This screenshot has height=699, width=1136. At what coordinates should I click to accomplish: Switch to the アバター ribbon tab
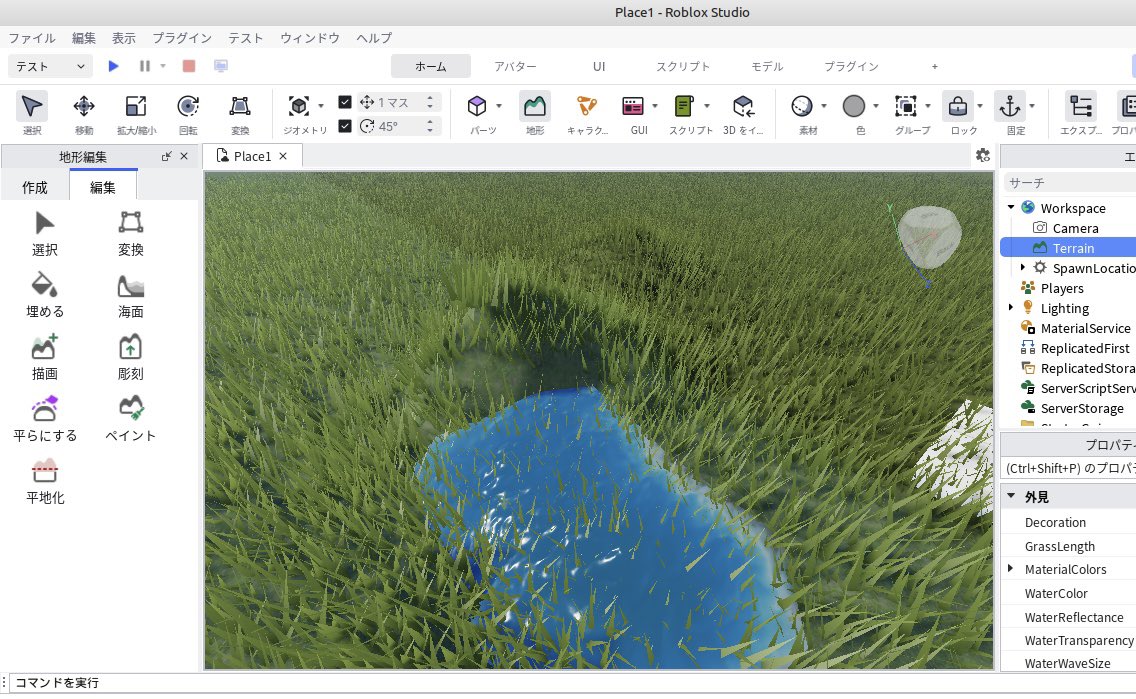pos(515,66)
